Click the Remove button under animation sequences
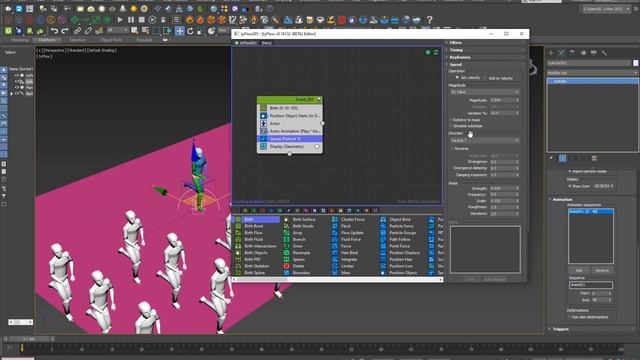Viewport: 640px width, 360px height. [602, 271]
